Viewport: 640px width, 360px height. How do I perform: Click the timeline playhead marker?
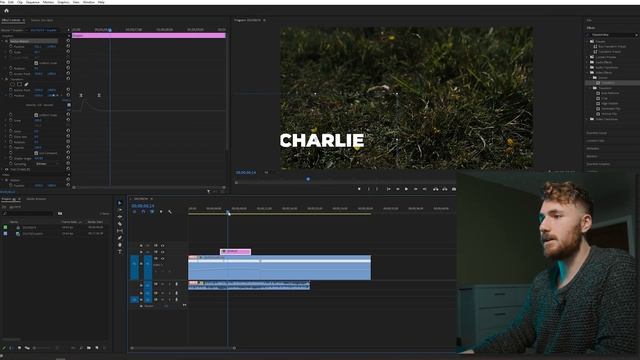click(228, 212)
